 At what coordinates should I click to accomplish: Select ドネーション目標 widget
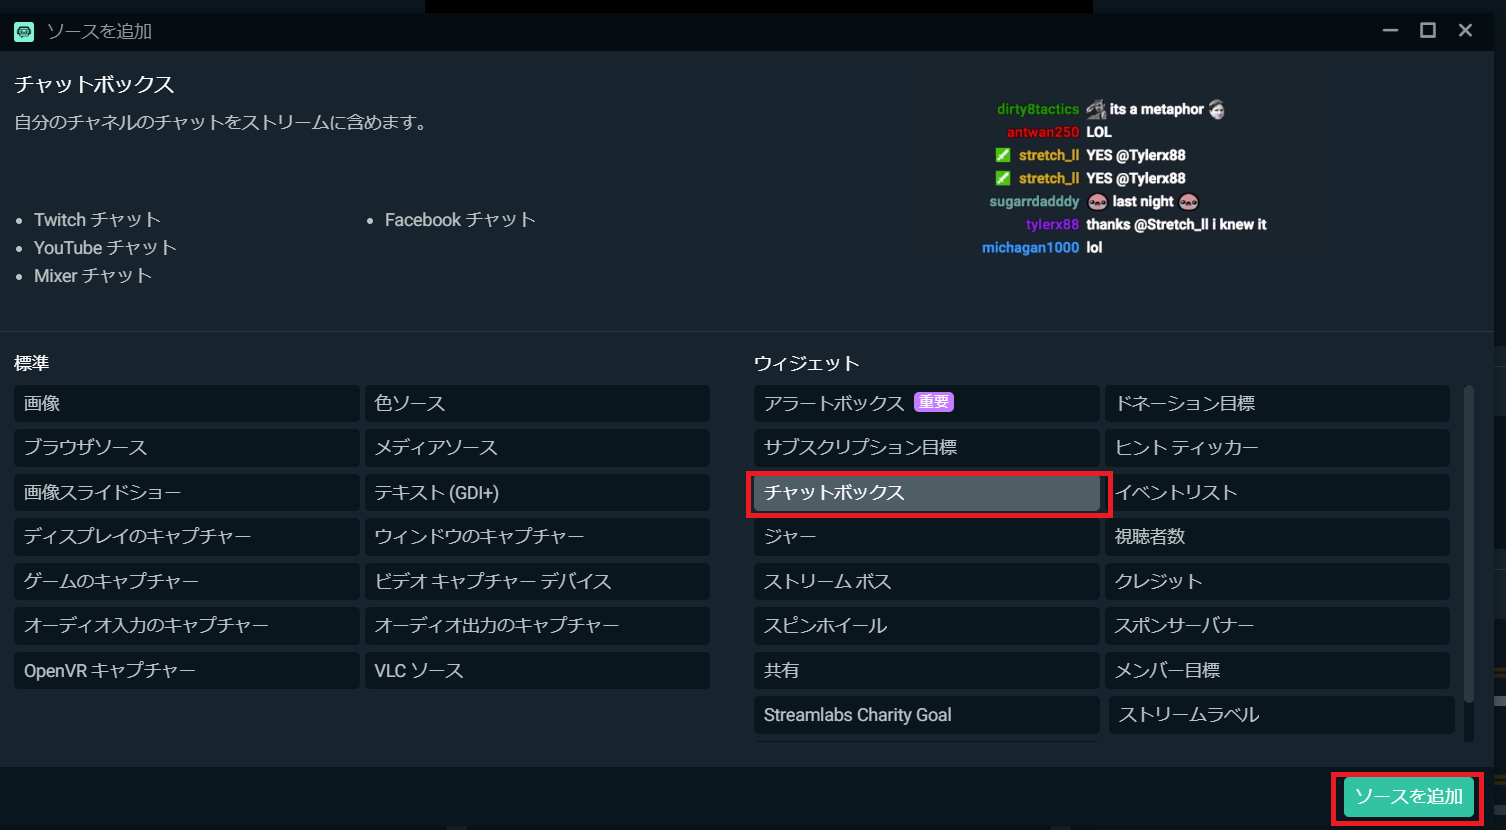click(1277, 403)
